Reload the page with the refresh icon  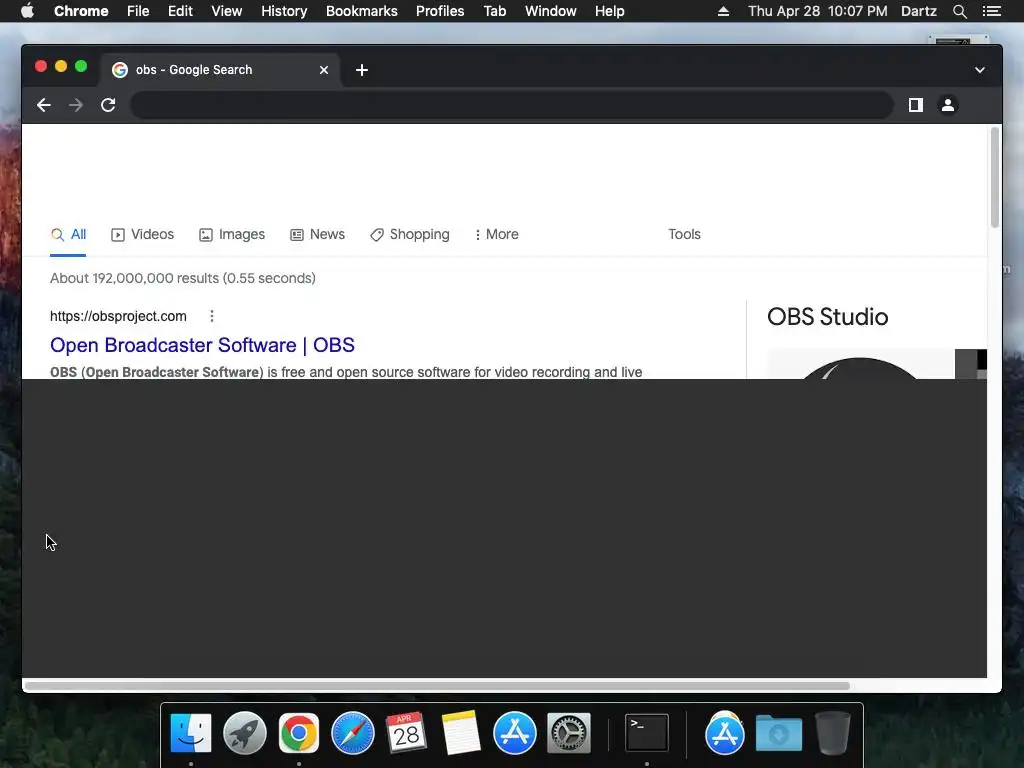click(108, 105)
